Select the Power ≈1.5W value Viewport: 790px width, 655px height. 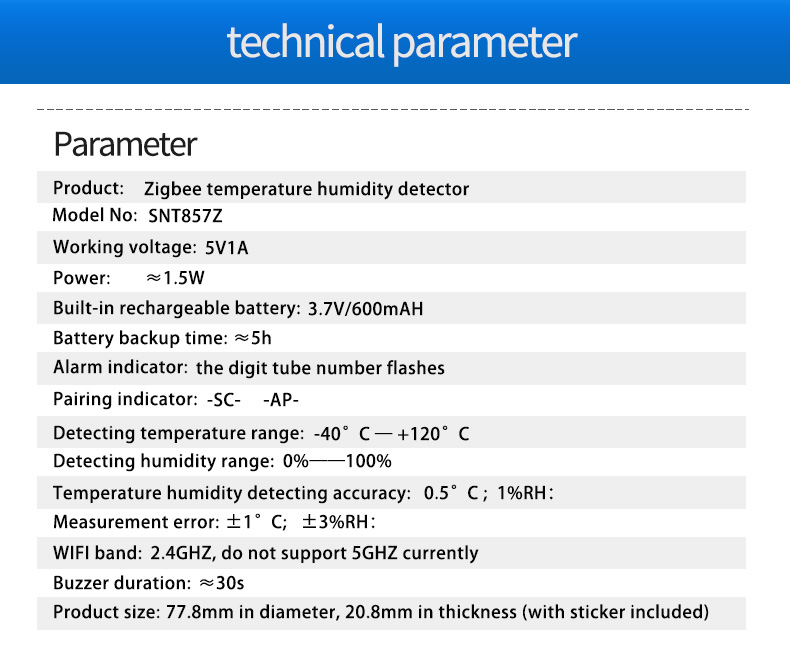coord(175,278)
